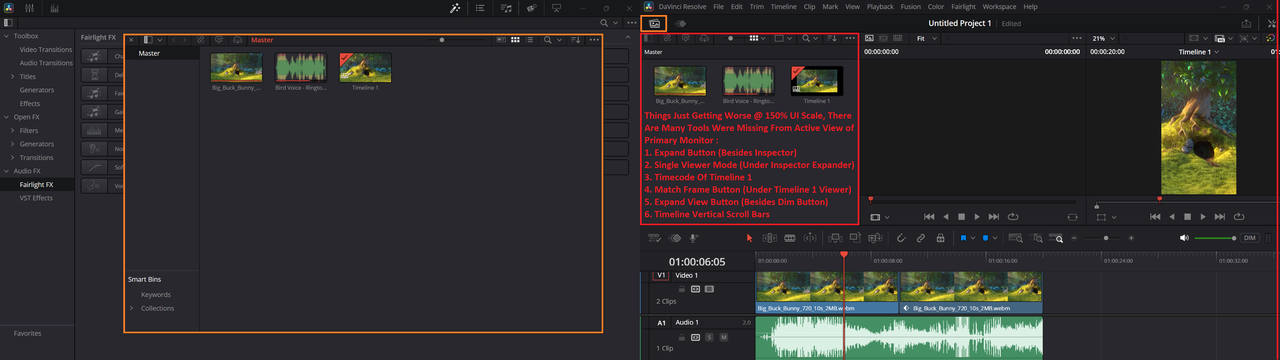The width and height of the screenshot is (1280, 360).
Task: Open the Fit zoom dropdown in source viewer
Action: [927, 38]
